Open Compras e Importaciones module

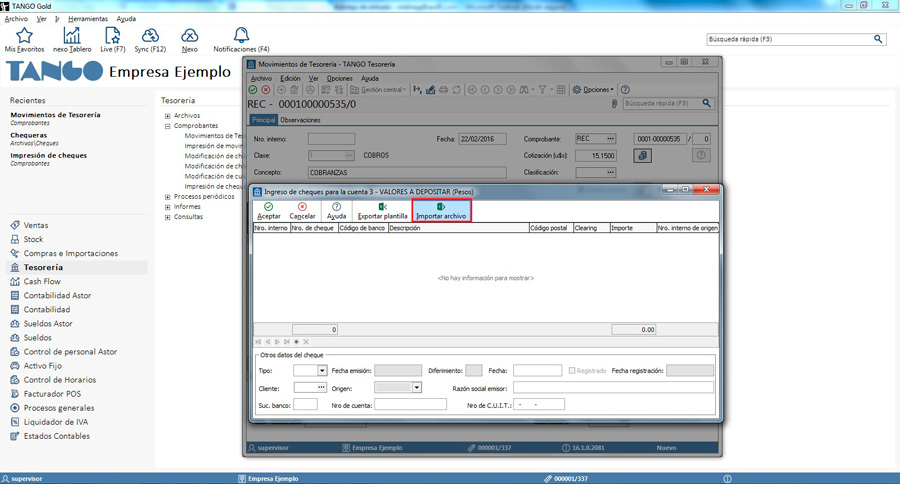(x=71, y=253)
